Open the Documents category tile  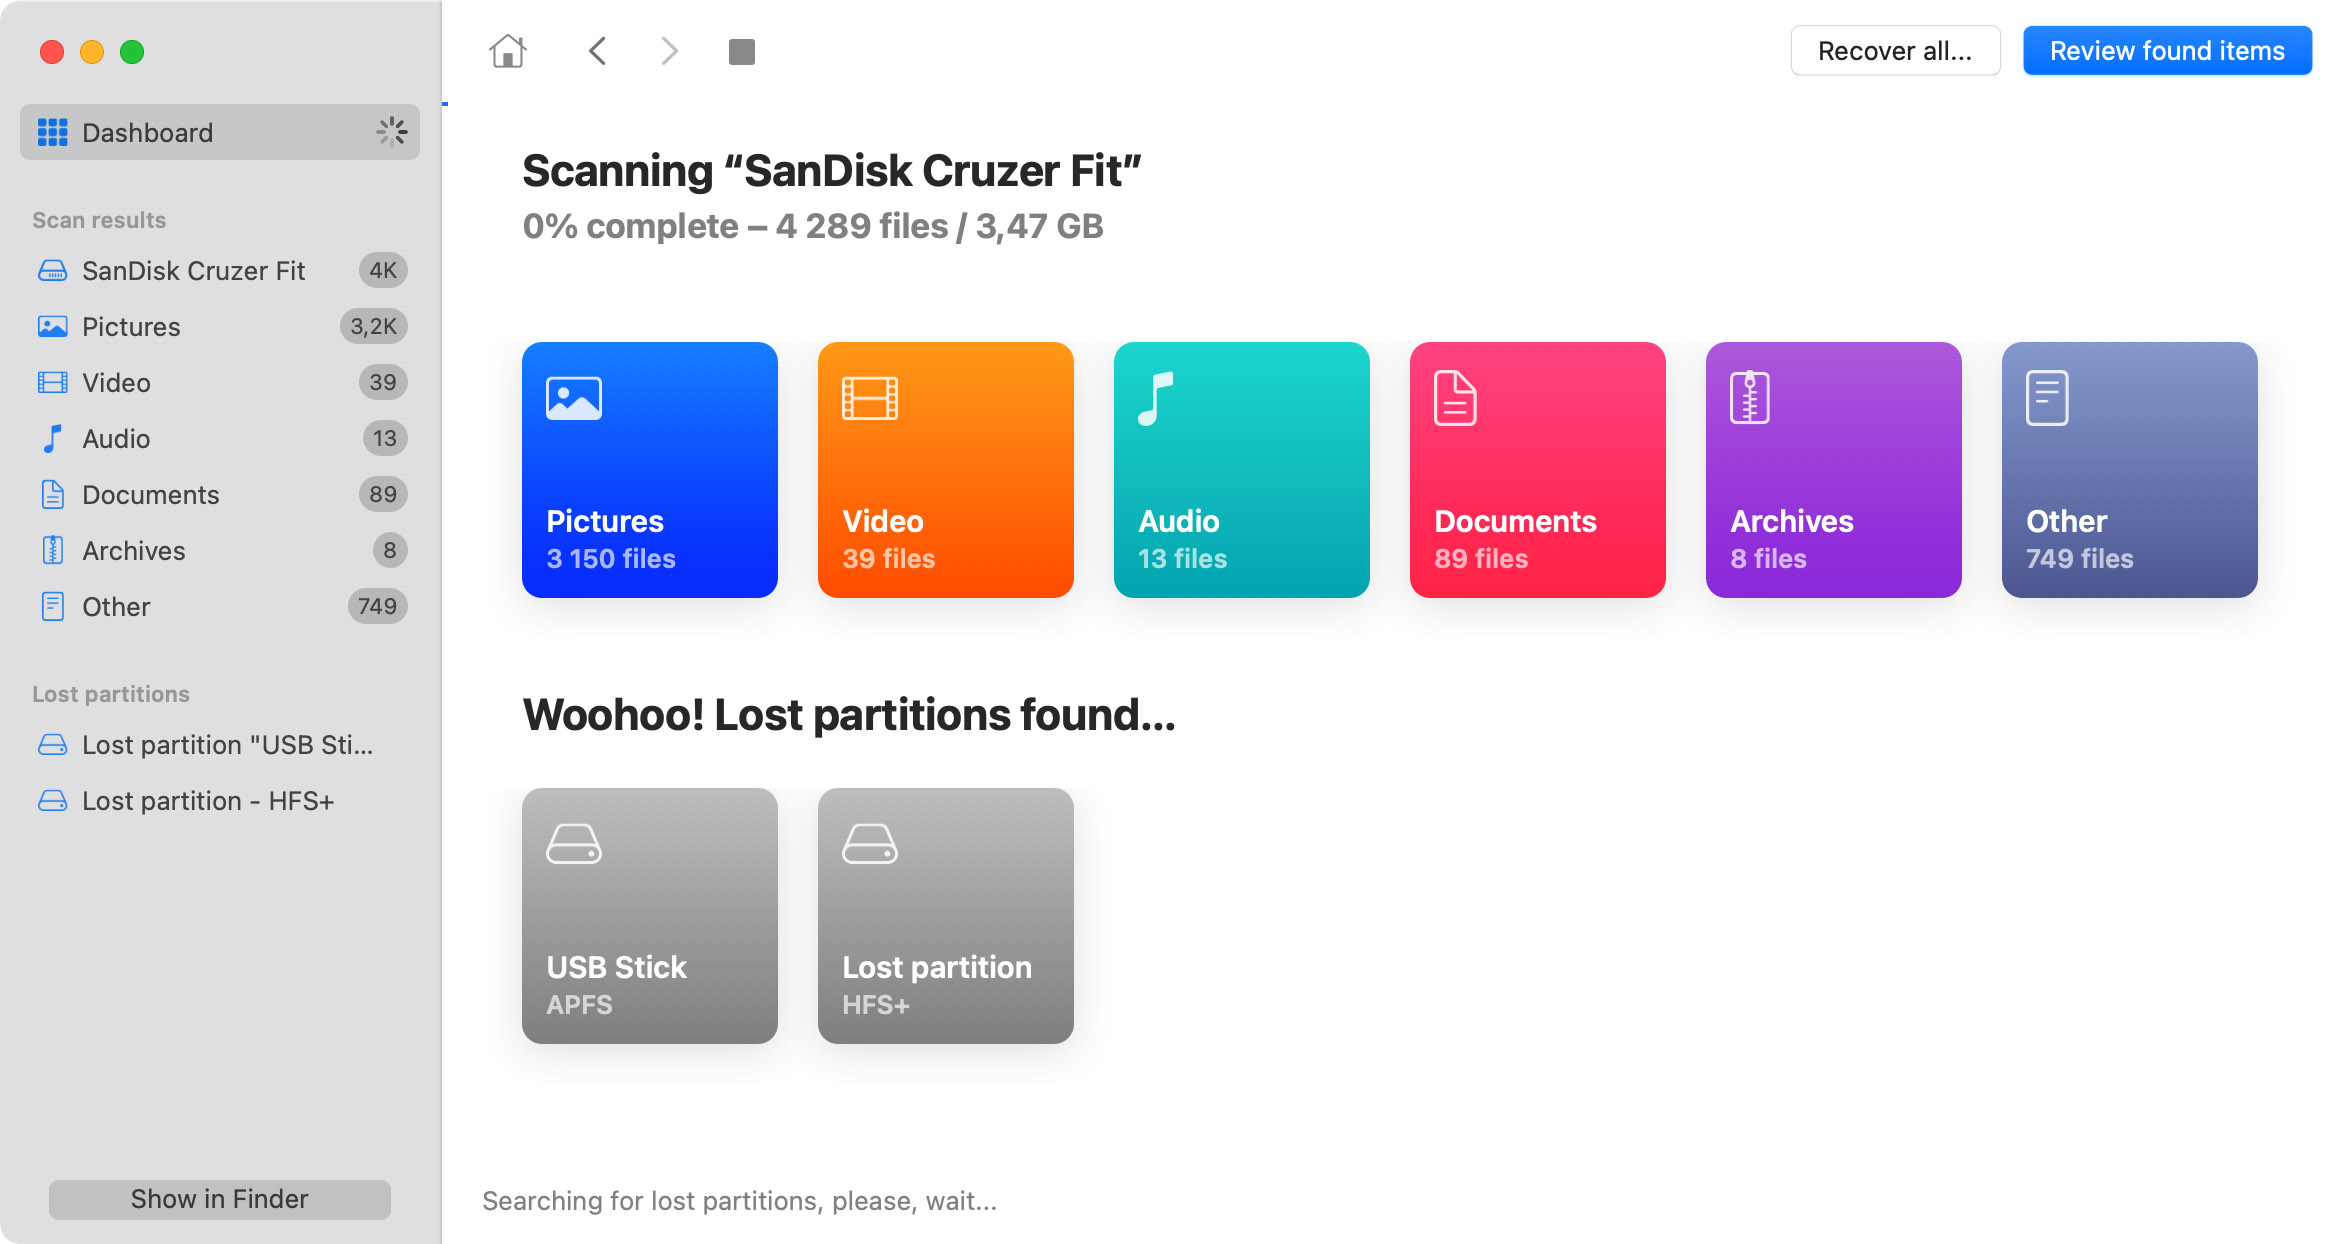pos(1538,470)
